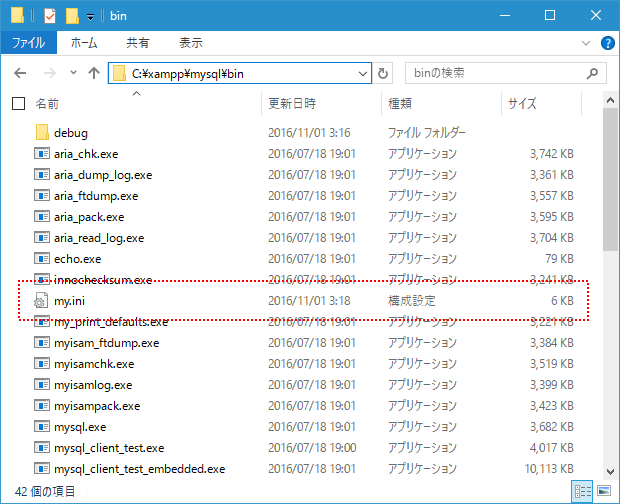Go up one folder level
The width and height of the screenshot is (620, 504).
pos(94,73)
